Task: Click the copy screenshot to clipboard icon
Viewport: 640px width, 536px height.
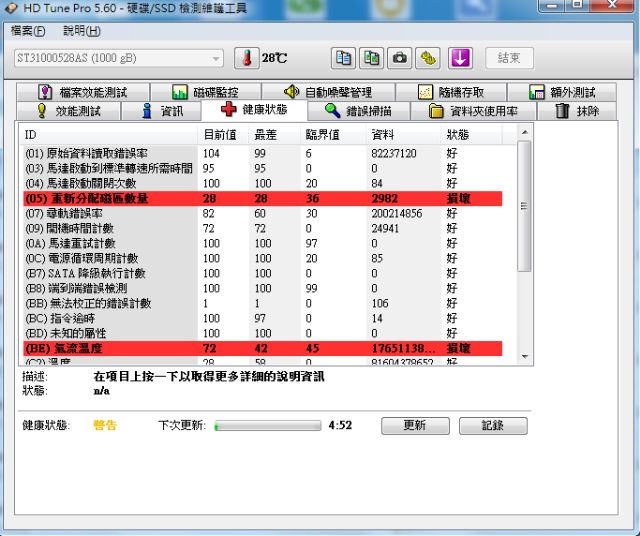Action: pyautogui.click(x=371, y=58)
